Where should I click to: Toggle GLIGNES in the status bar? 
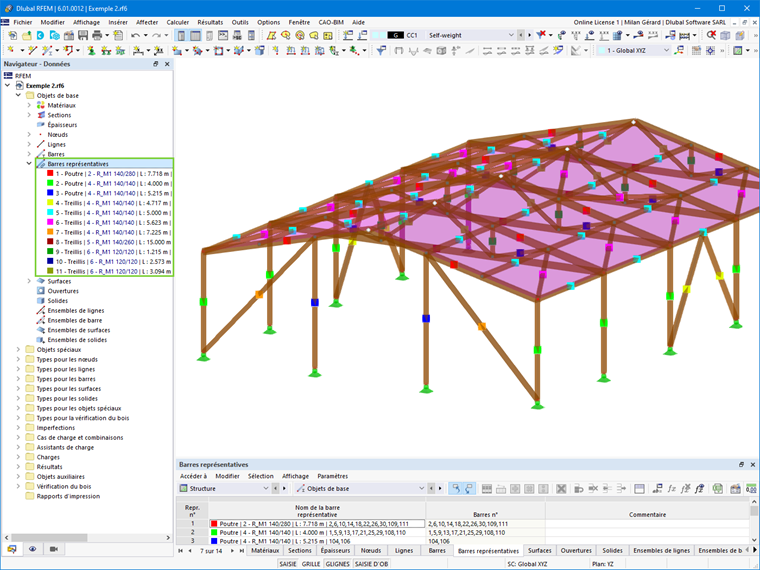point(337,564)
